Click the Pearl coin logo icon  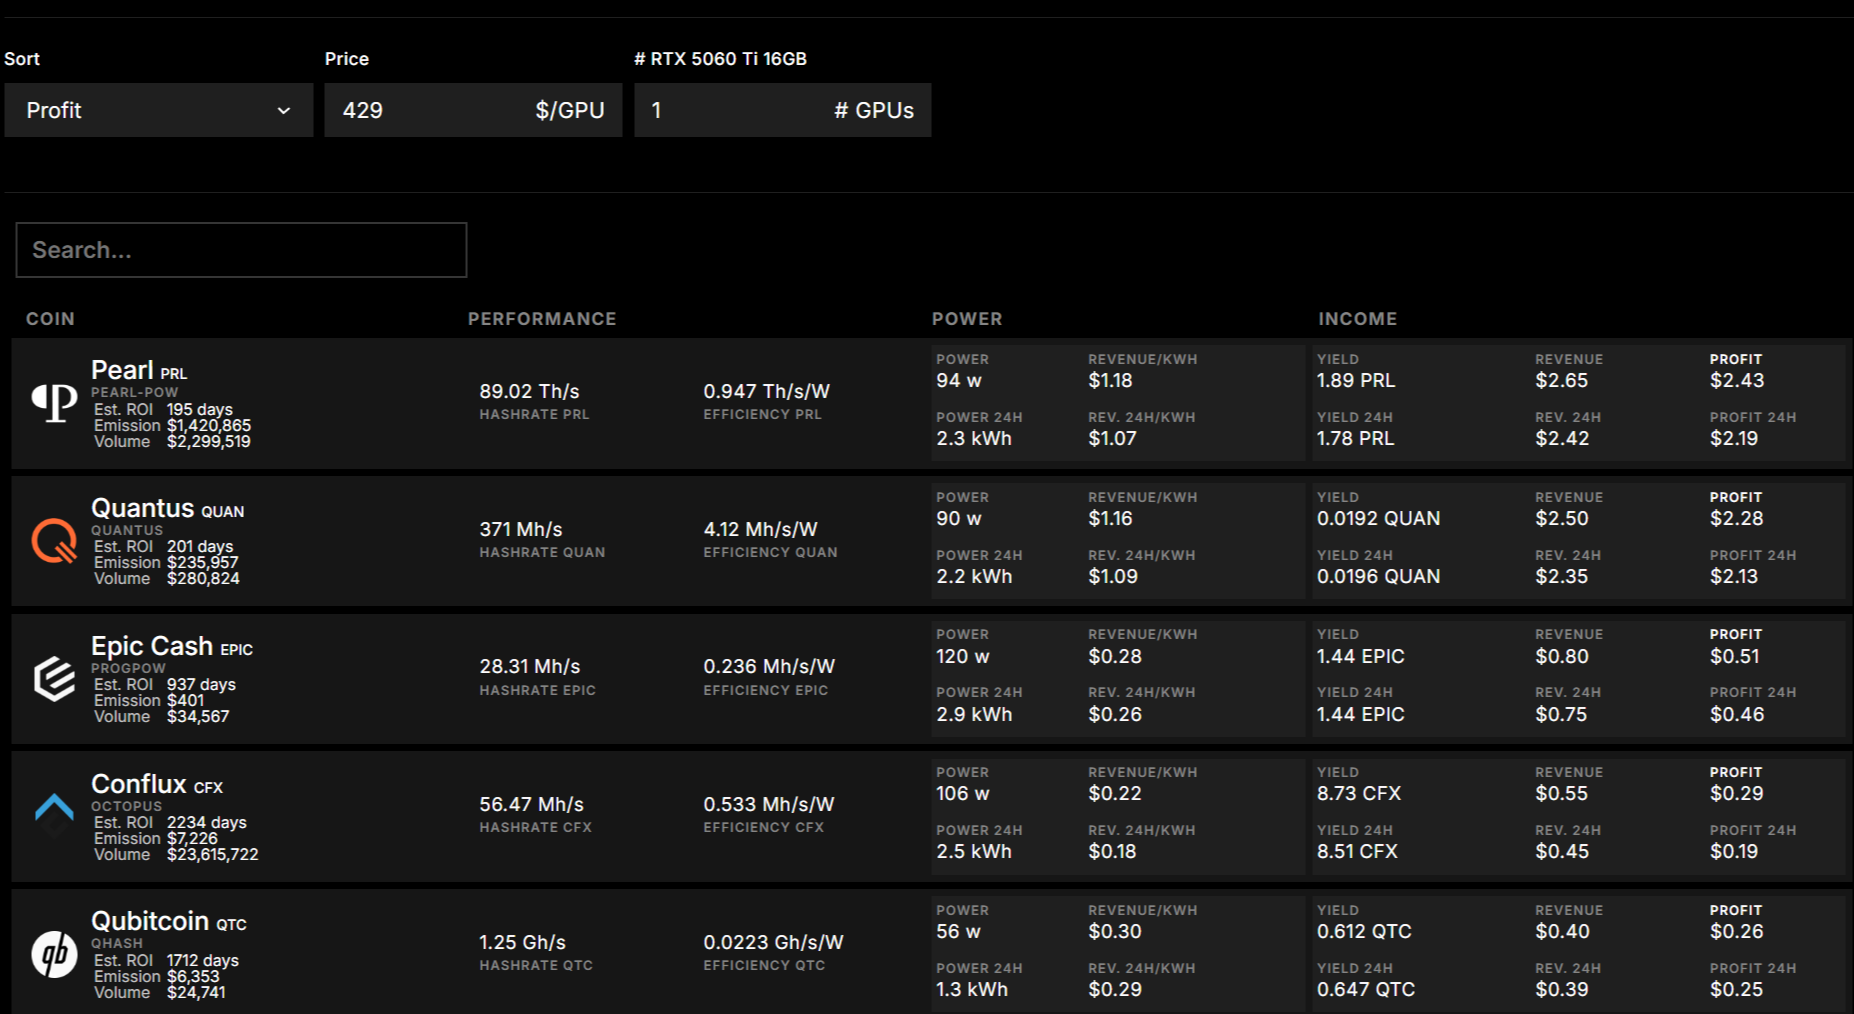pos(54,403)
